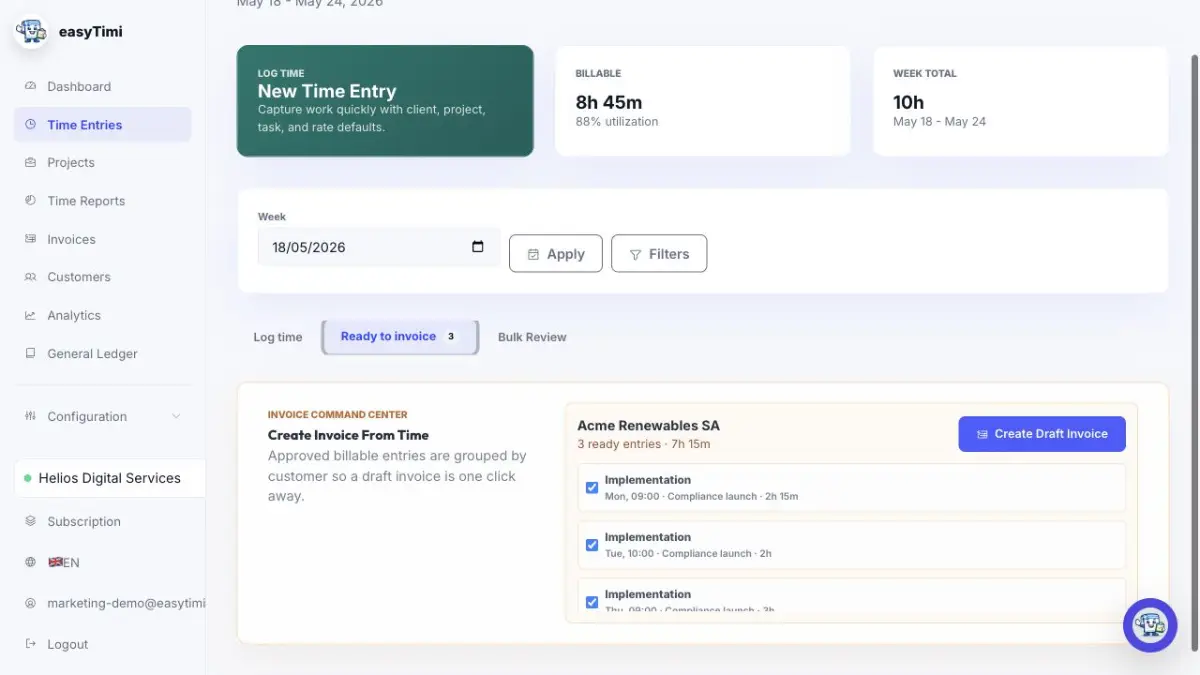Screen dimensions: 1200x675
Task: Click the 'Create Invoice From Time' heading
Action: point(348,436)
